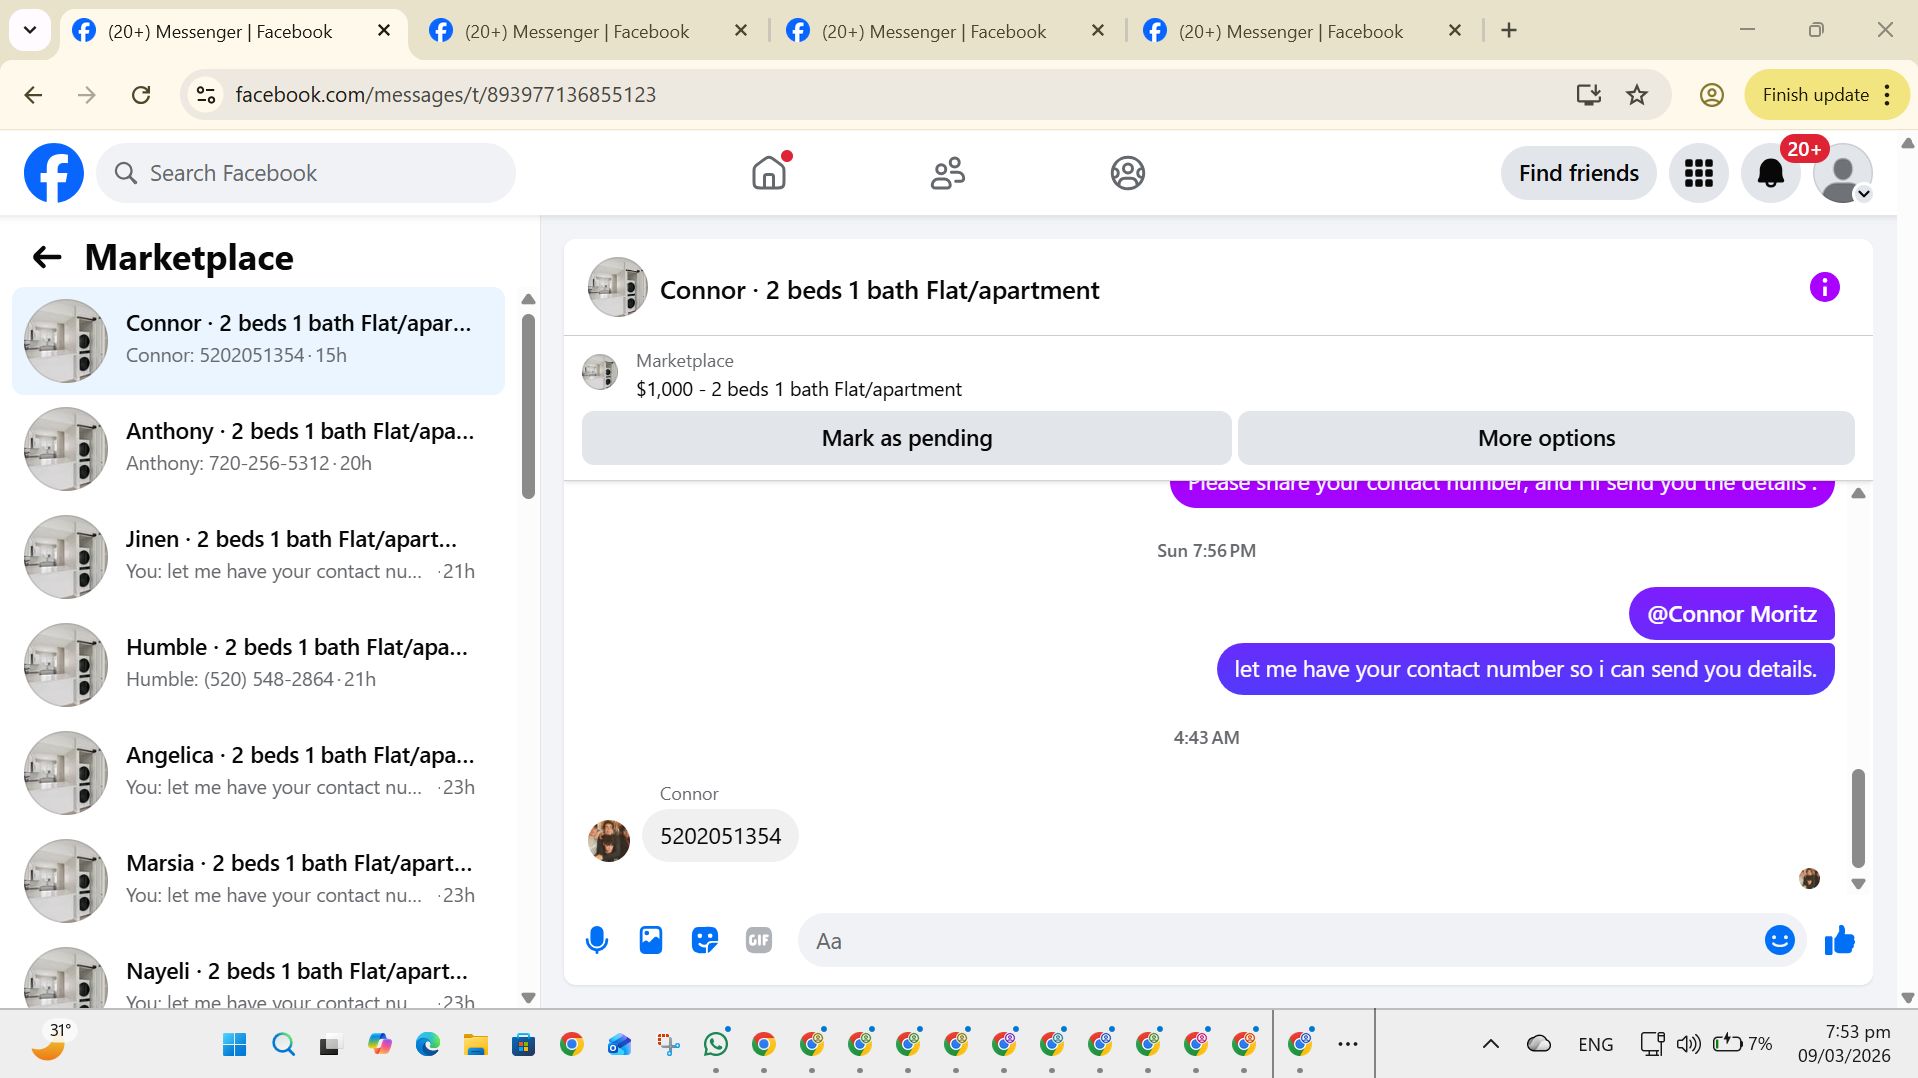Open Microsoft Edge from taskbar

pos(428,1045)
